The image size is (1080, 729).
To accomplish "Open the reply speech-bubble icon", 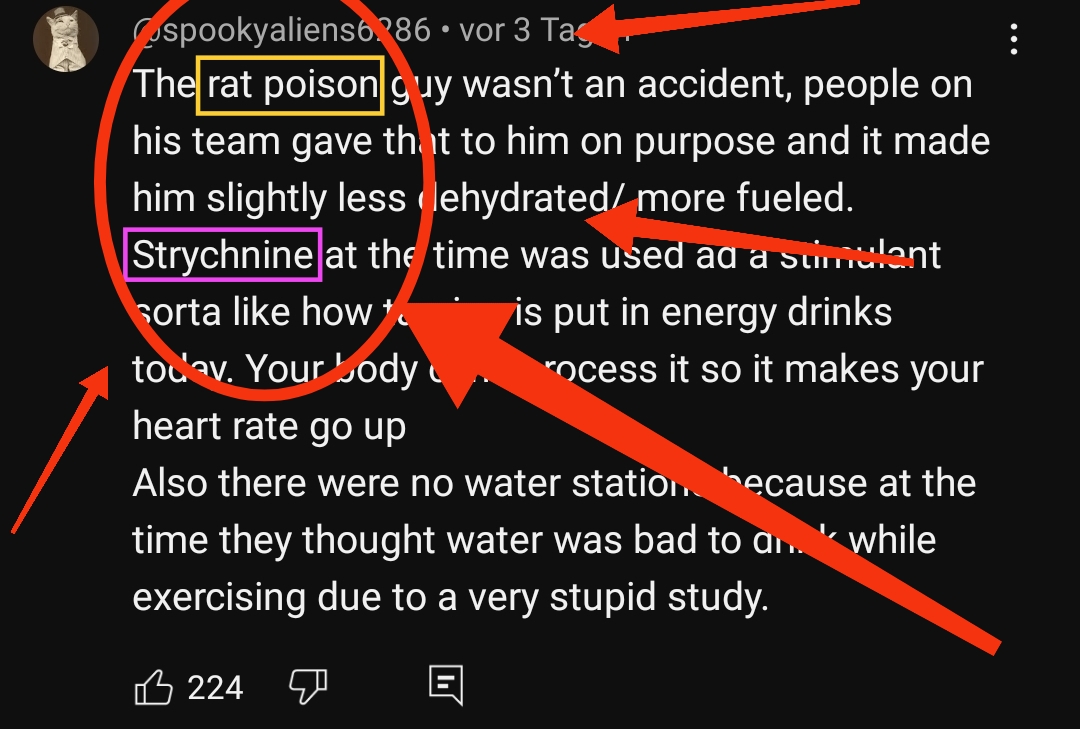I will [446, 685].
